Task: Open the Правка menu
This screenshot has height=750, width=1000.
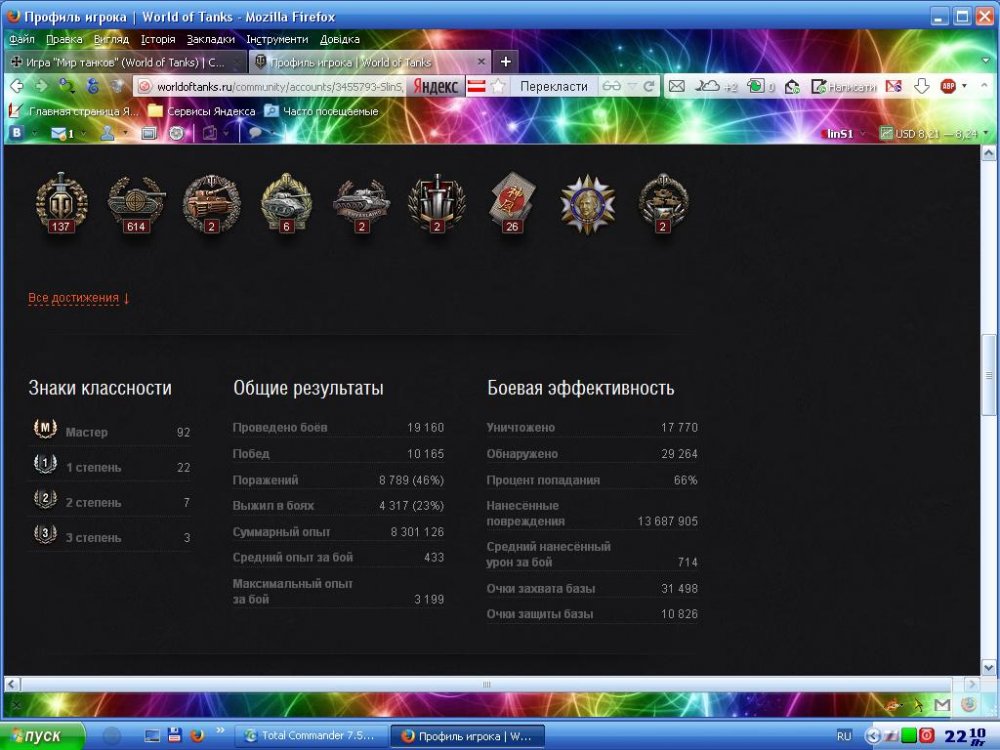Action: coord(64,40)
